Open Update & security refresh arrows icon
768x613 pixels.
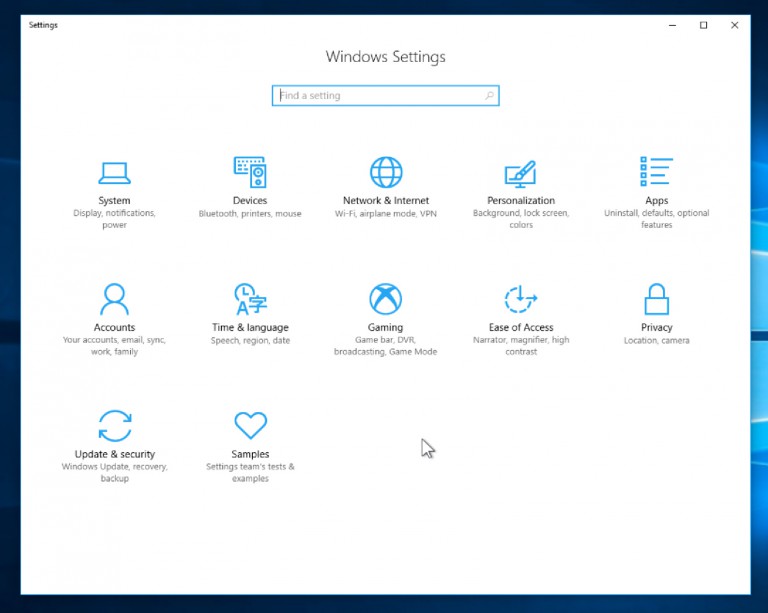115,425
